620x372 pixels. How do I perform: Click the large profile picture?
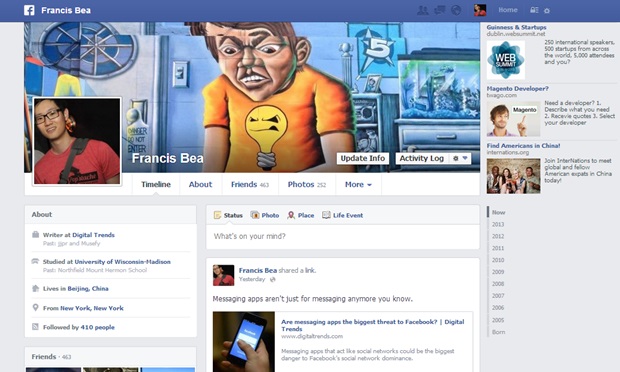(77, 141)
